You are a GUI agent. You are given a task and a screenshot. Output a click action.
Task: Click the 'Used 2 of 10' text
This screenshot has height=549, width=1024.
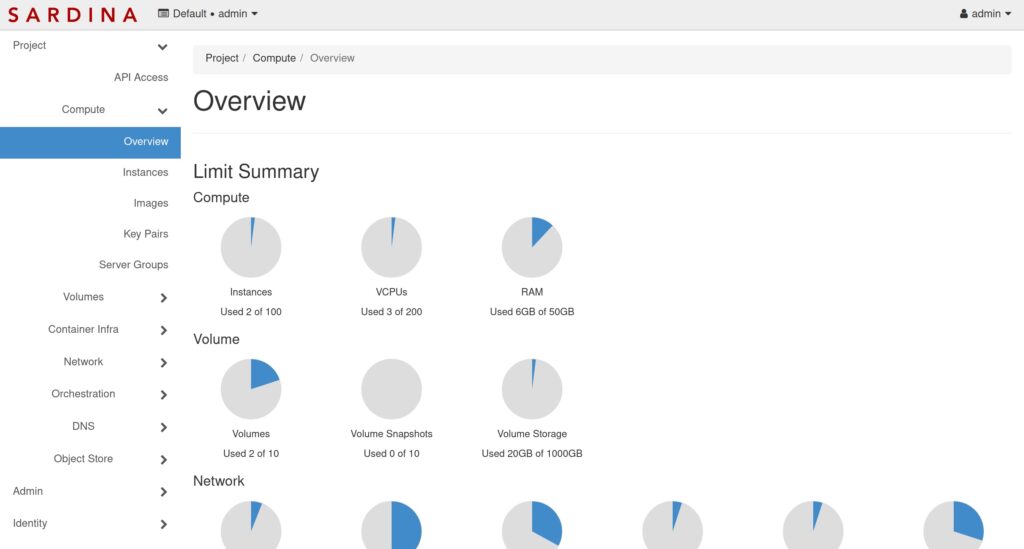pos(251,454)
